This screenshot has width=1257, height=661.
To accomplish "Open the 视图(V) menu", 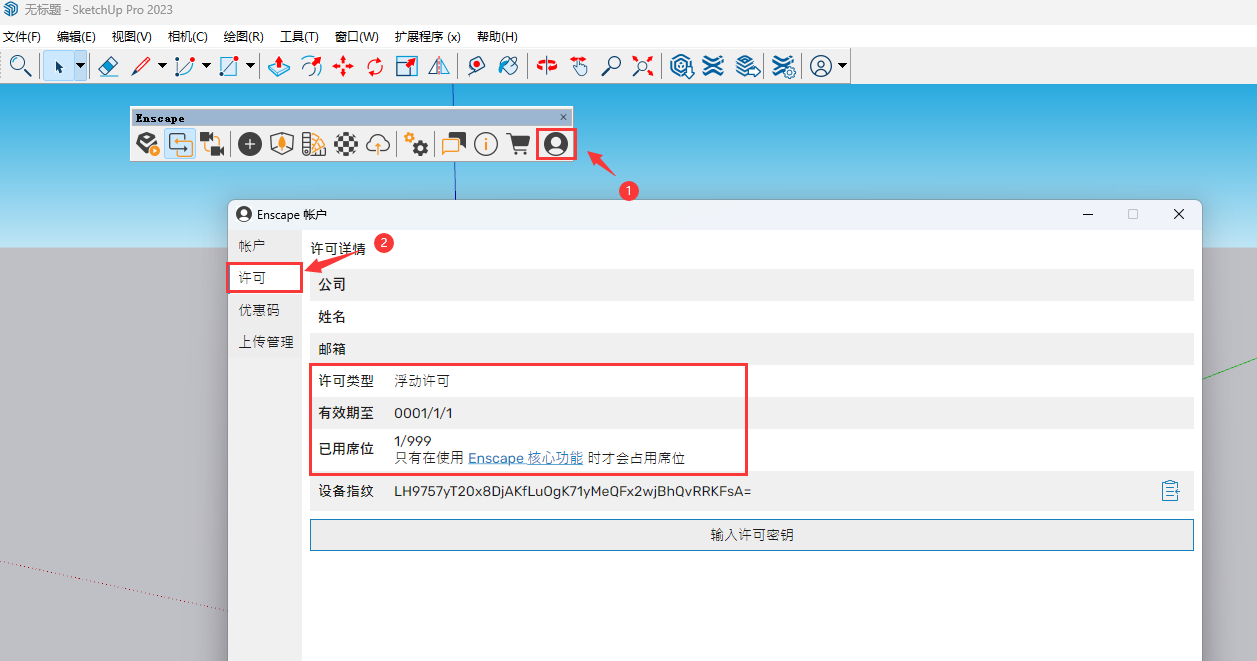I will [x=132, y=37].
